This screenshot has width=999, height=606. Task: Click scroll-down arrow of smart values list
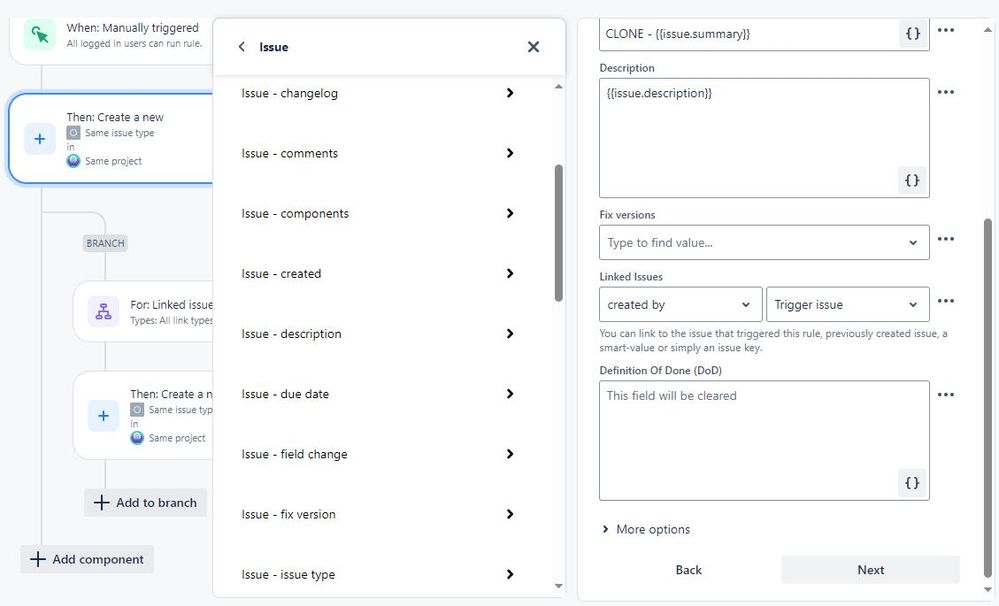[x=559, y=586]
